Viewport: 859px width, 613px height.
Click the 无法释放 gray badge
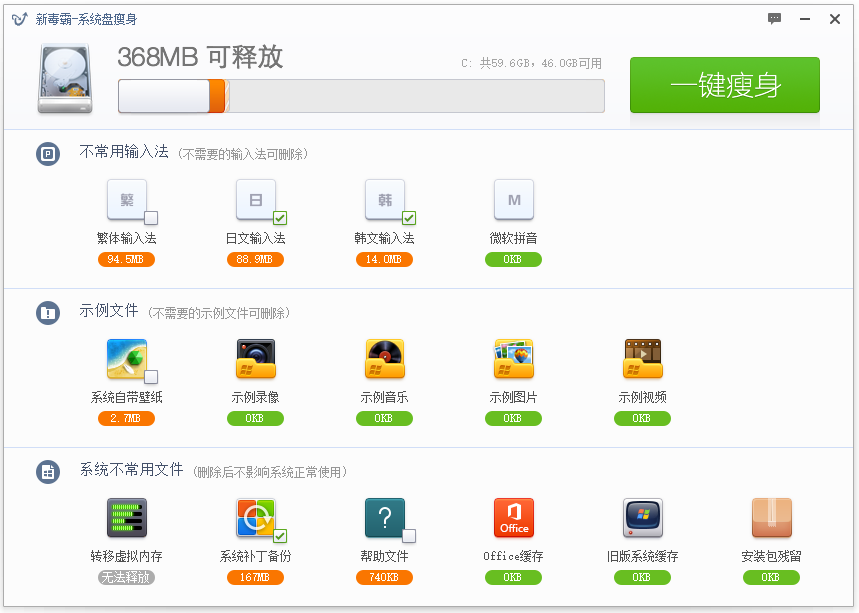[127, 577]
